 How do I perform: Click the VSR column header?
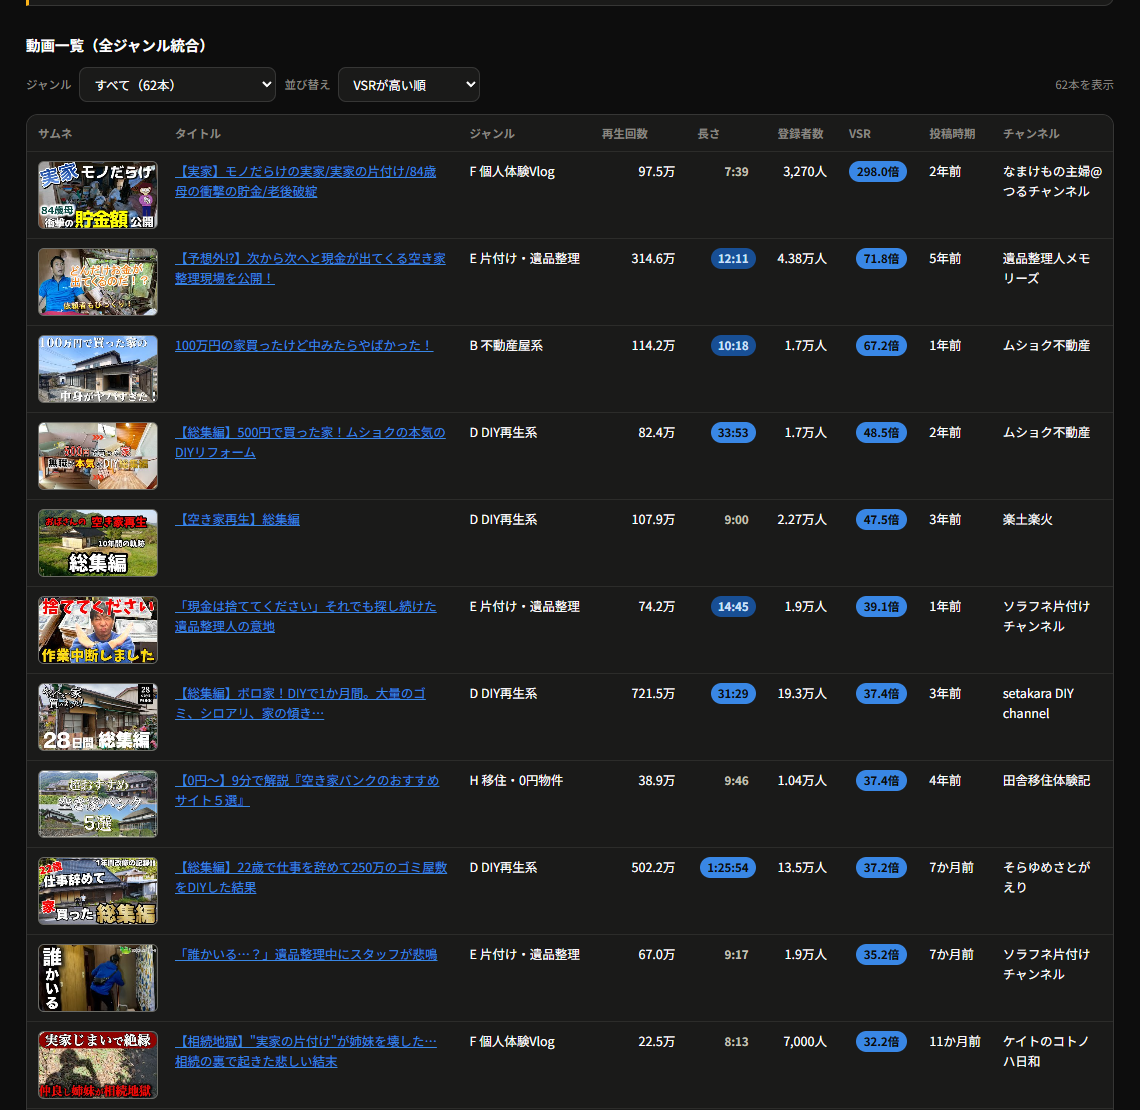(859, 134)
